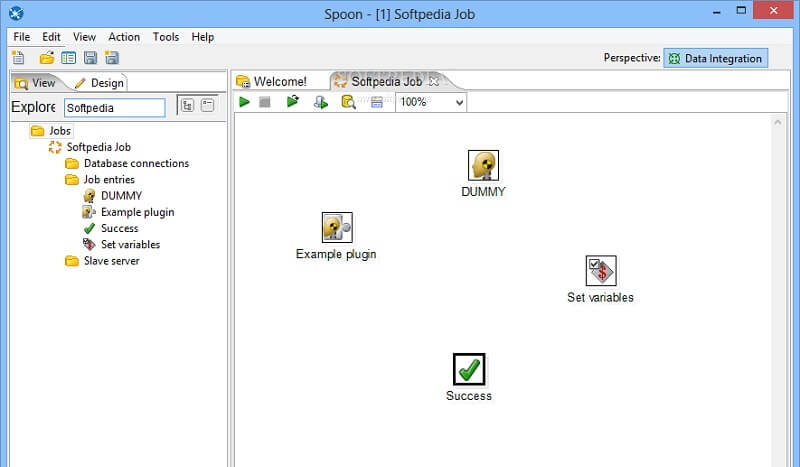The height and width of the screenshot is (467, 800).
Task: Select the Database connections folder
Action: click(x=127, y=163)
